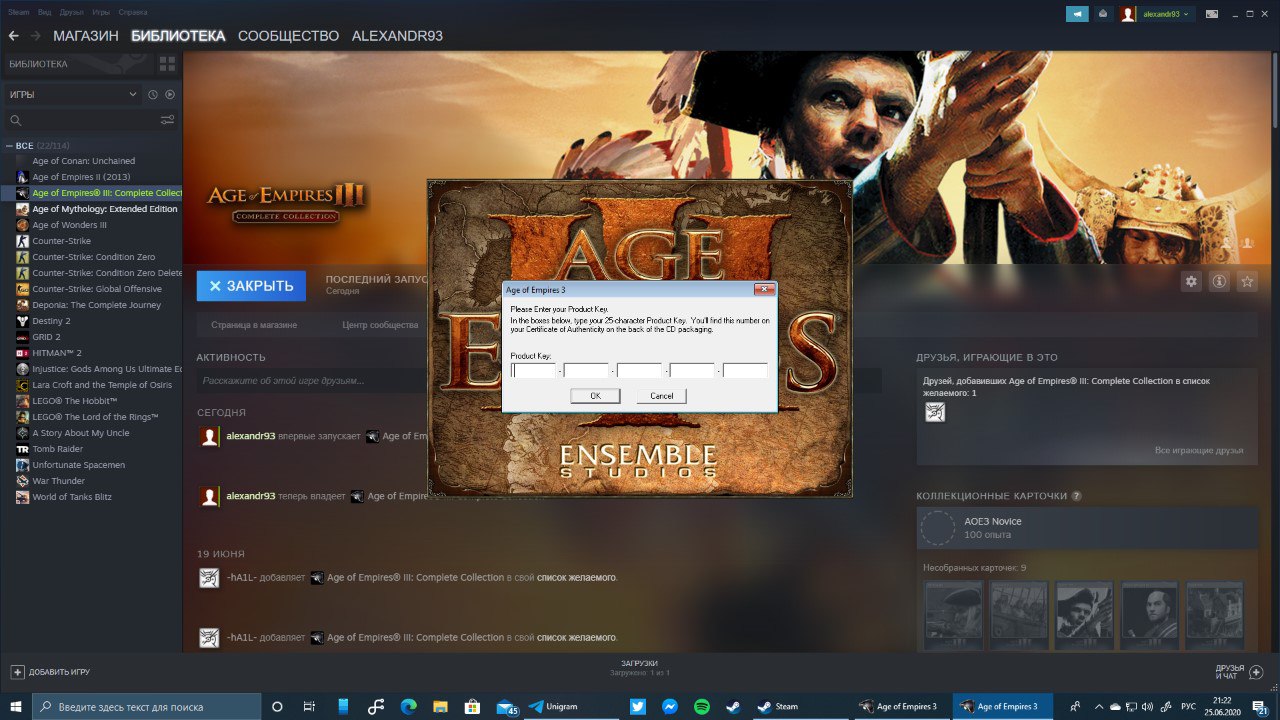Open Twitter from the taskbar

[638, 706]
